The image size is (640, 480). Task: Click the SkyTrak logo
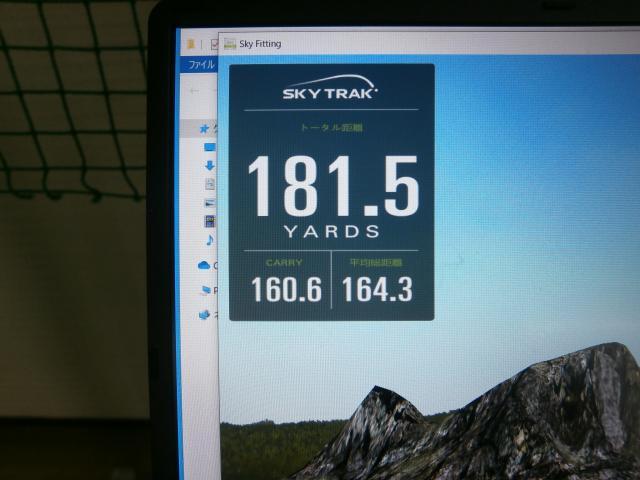[330, 87]
